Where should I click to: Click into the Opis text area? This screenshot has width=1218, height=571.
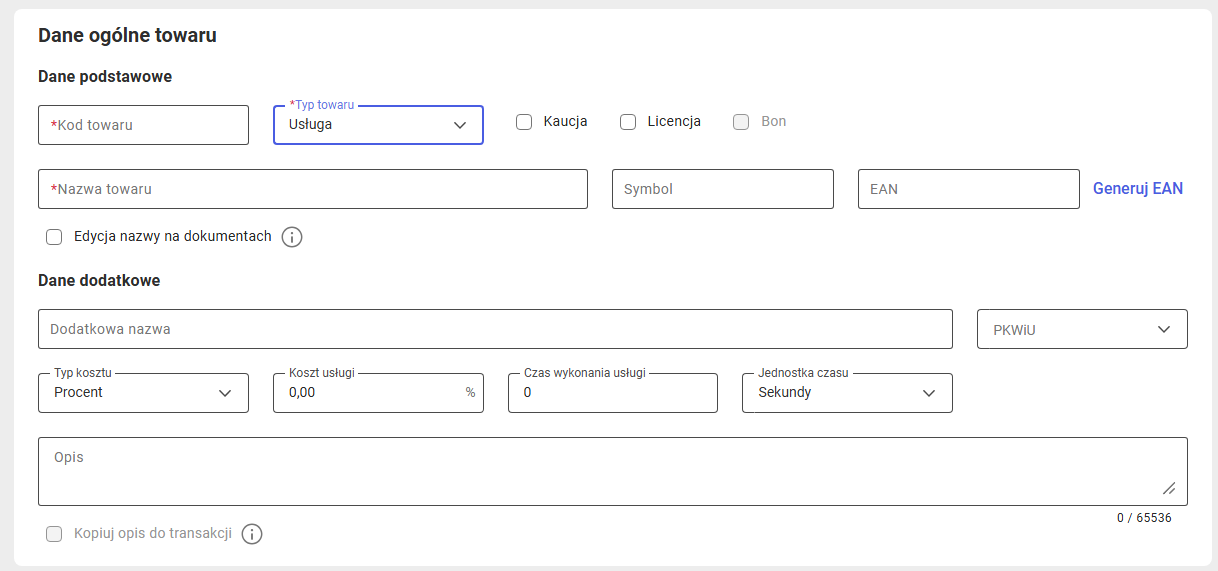coord(613,471)
